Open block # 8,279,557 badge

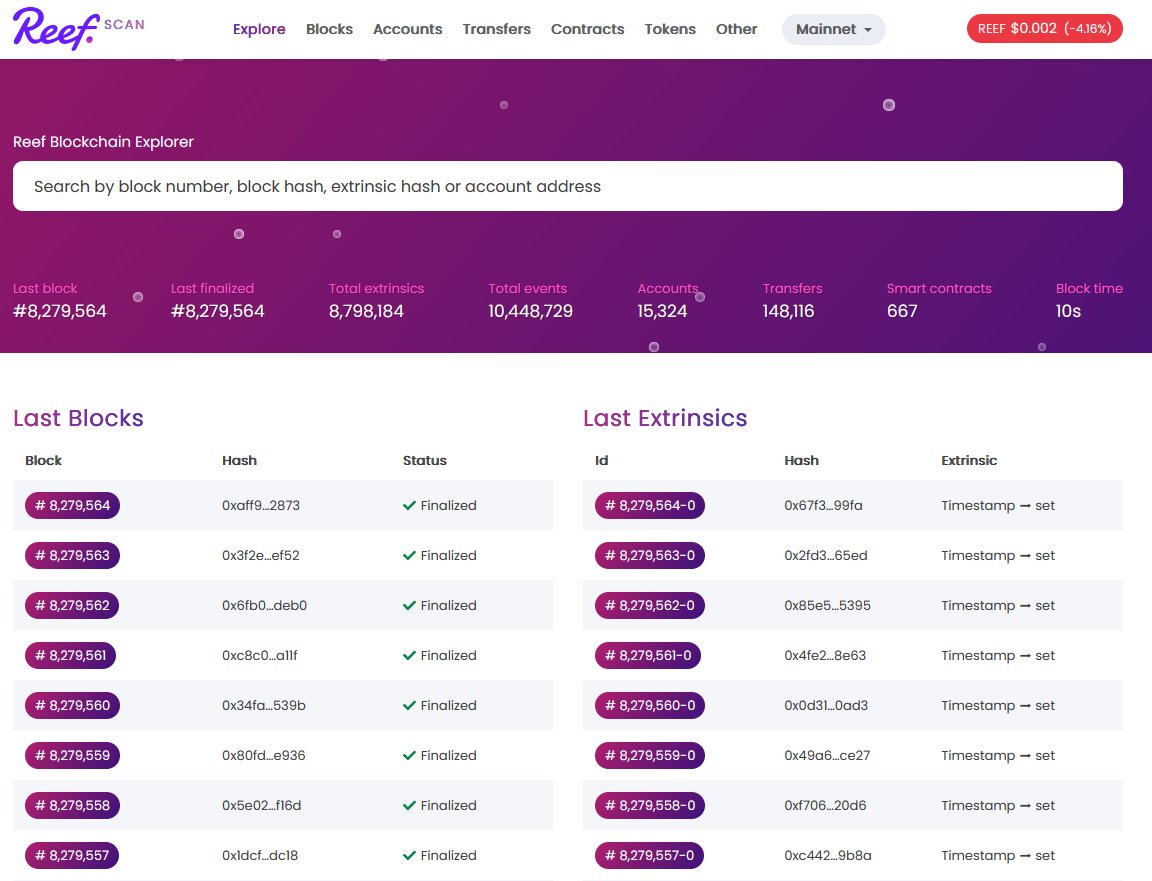click(x=72, y=855)
